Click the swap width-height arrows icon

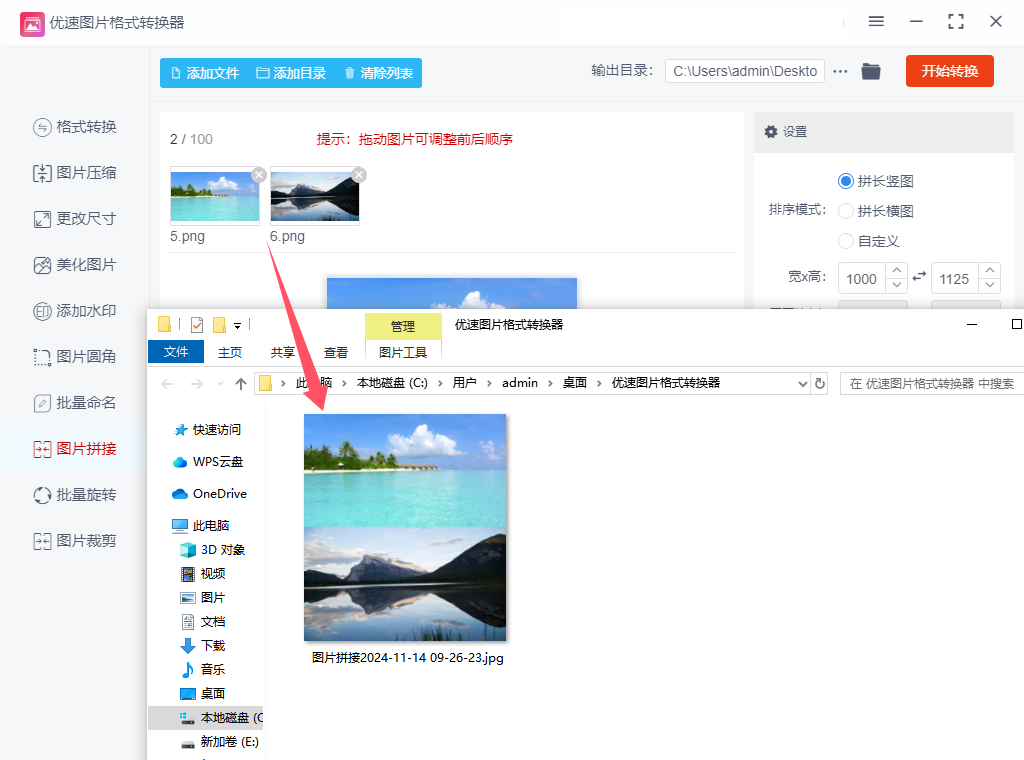919,276
